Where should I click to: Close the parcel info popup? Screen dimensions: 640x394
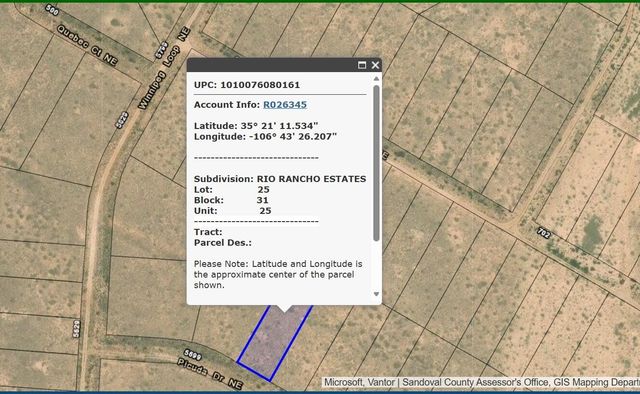point(376,65)
